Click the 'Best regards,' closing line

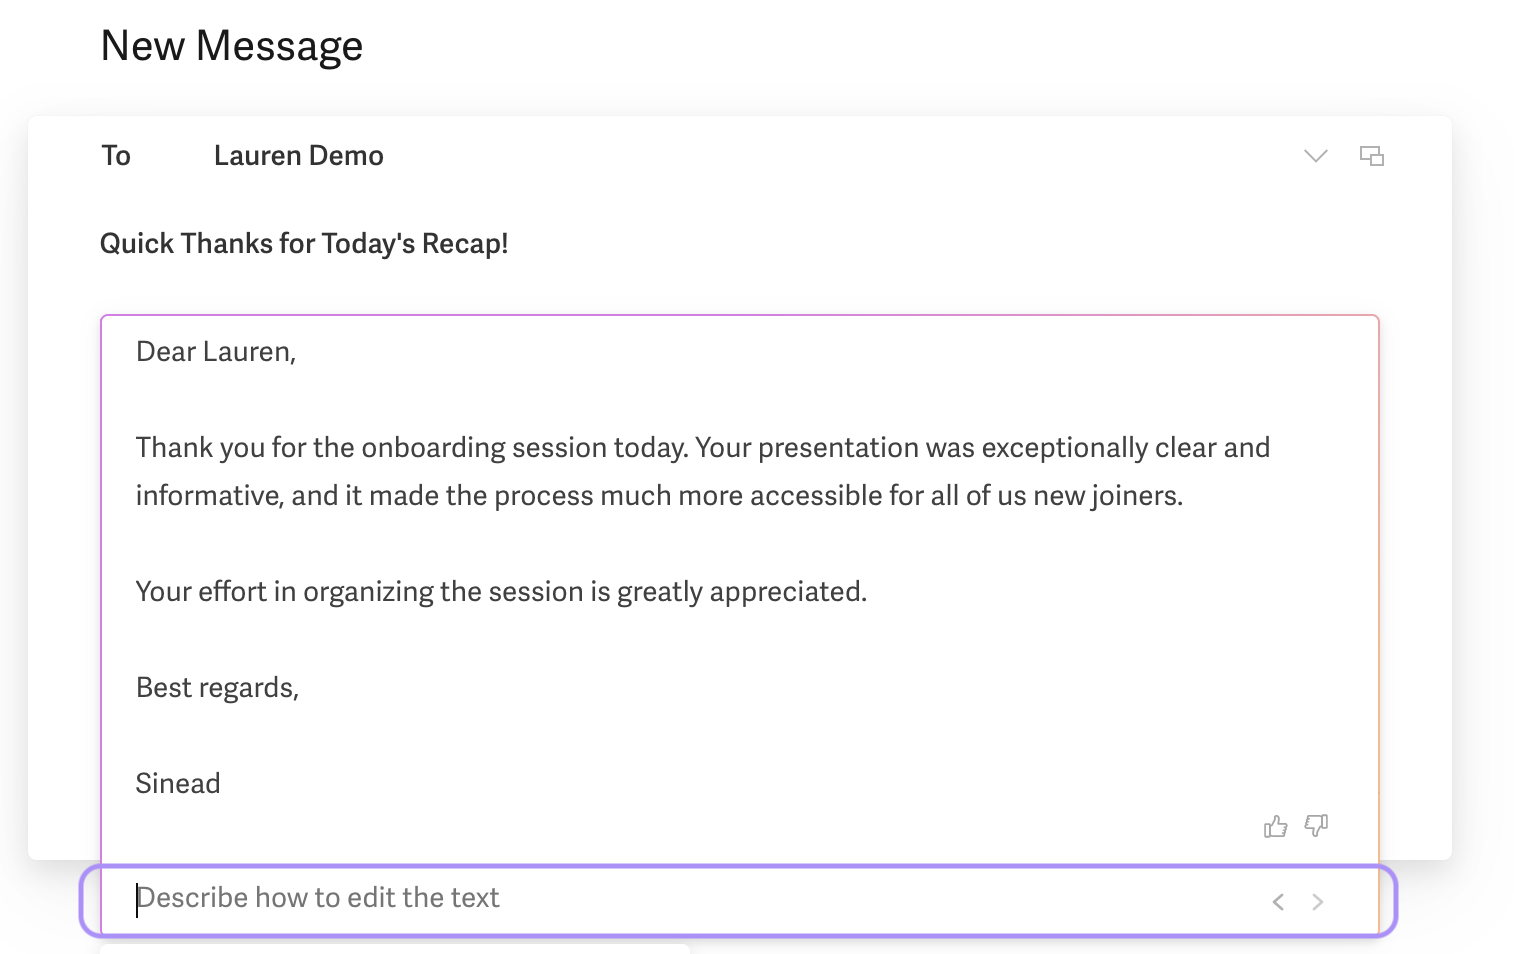[217, 688]
